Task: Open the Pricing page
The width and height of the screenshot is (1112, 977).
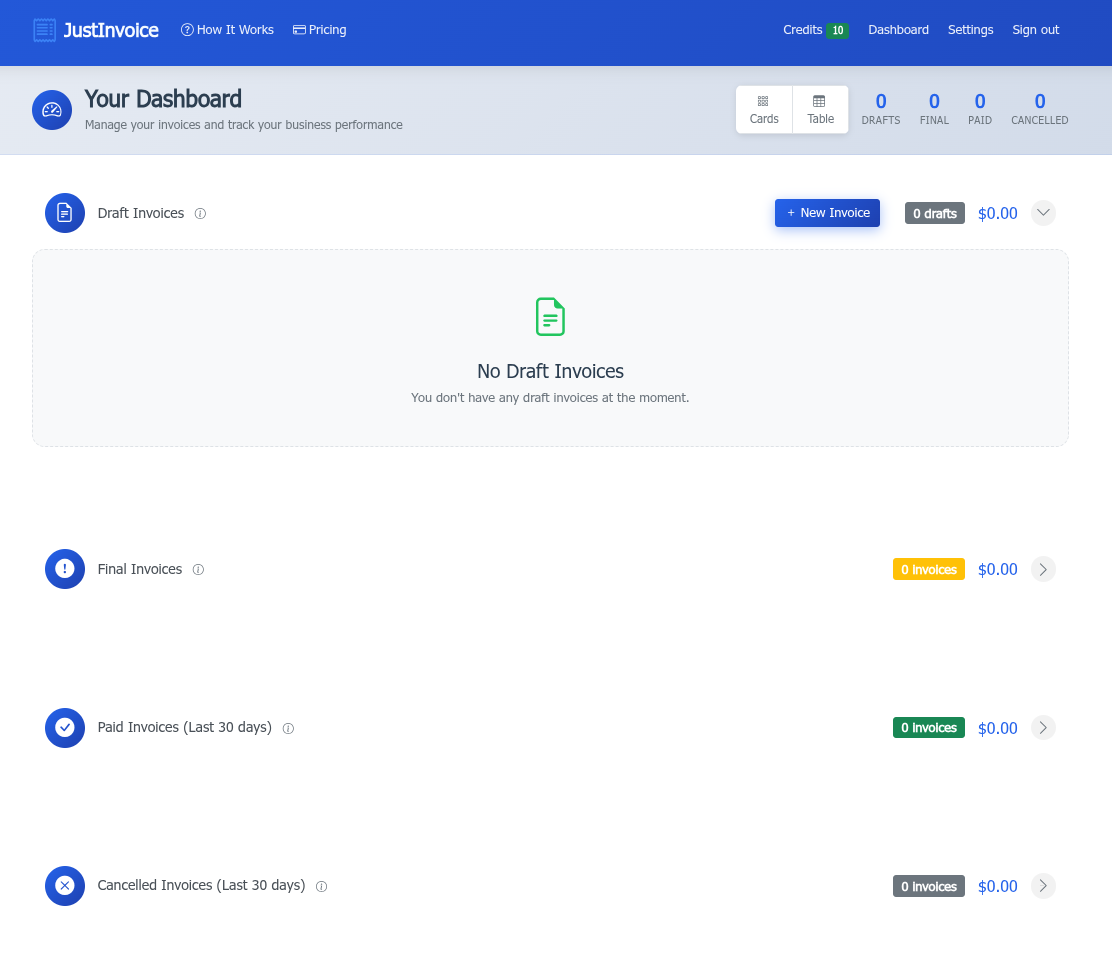Action: [320, 30]
